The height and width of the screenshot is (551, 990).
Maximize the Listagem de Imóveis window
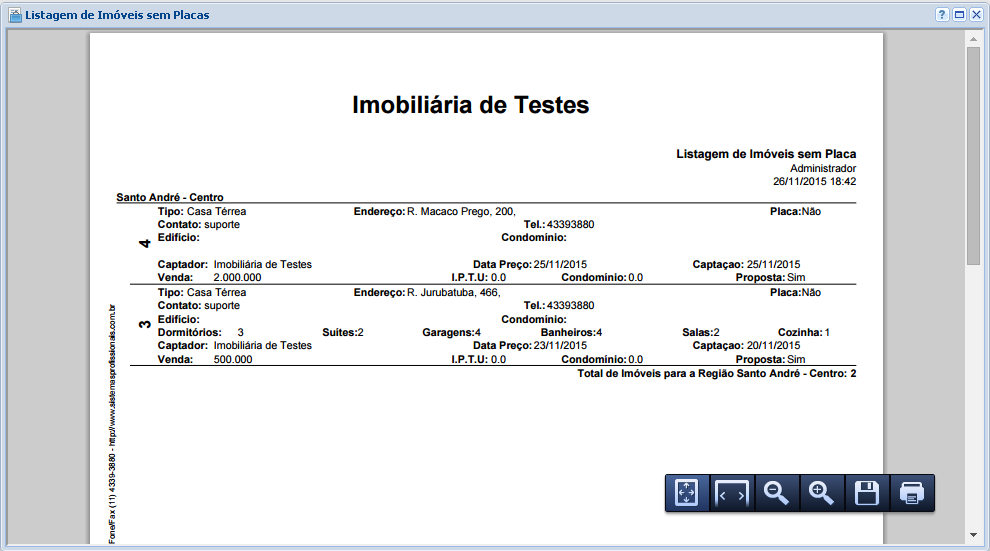click(x=959, y=15)
